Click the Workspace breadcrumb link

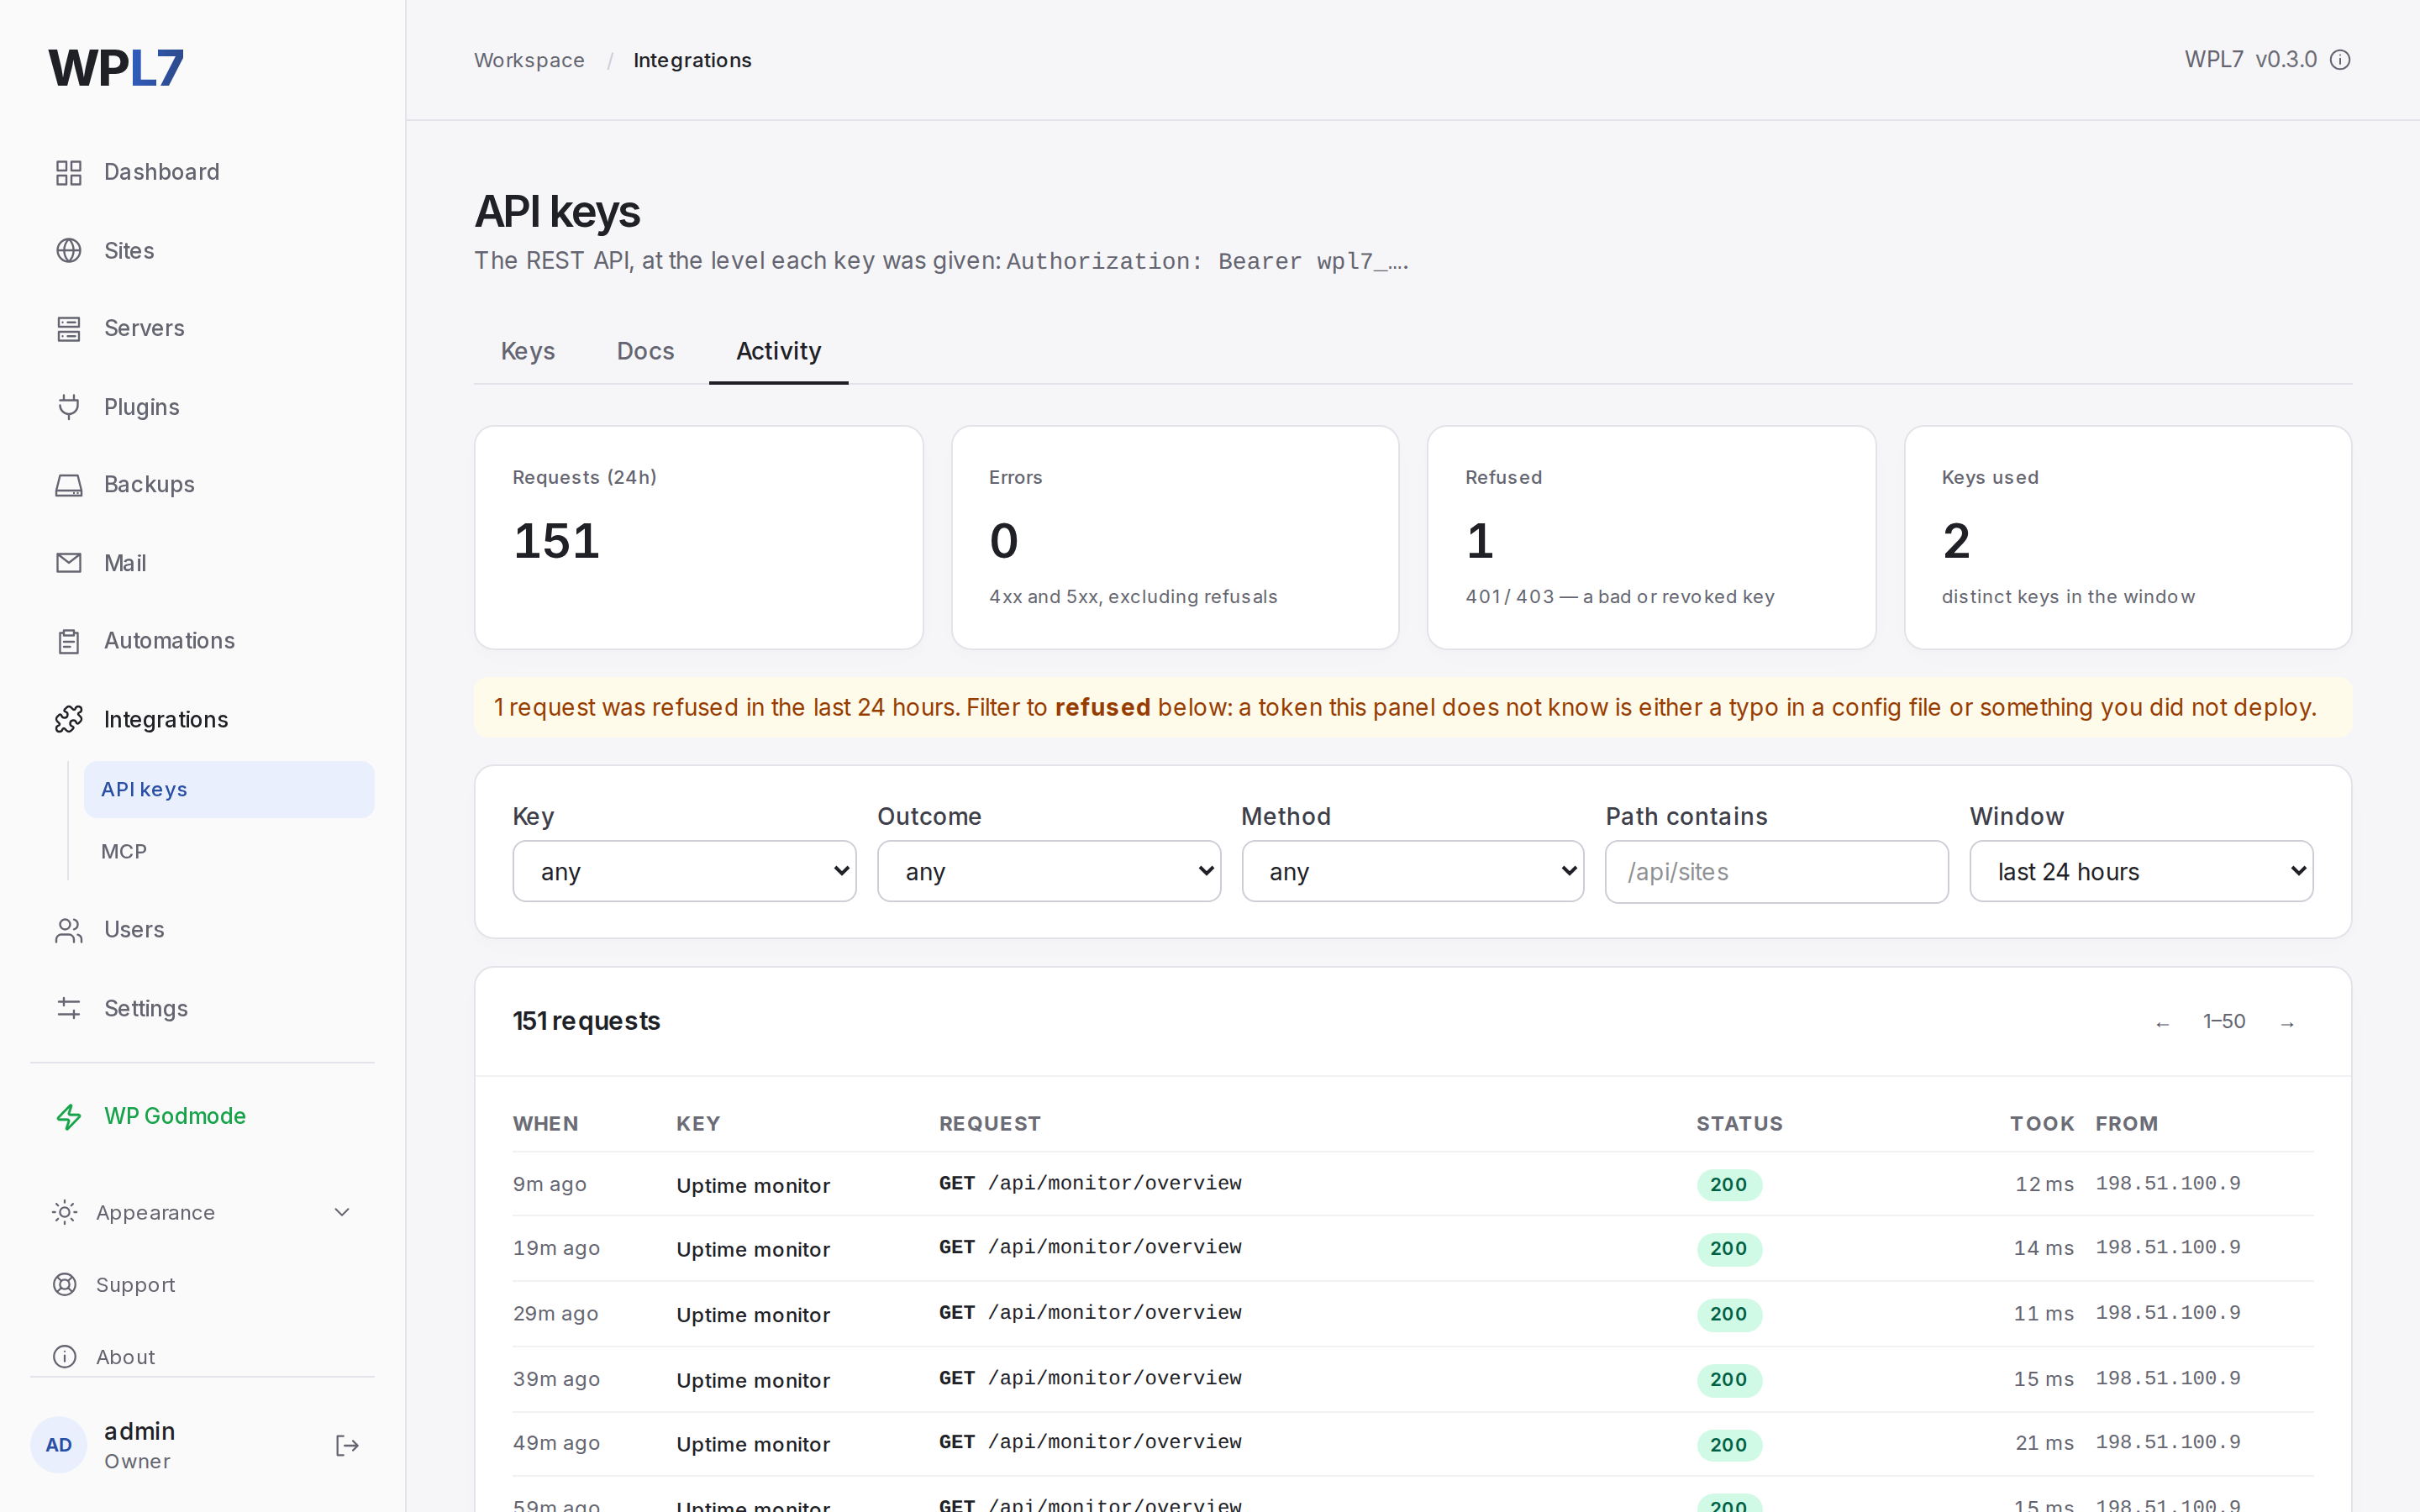click(529, 60)
